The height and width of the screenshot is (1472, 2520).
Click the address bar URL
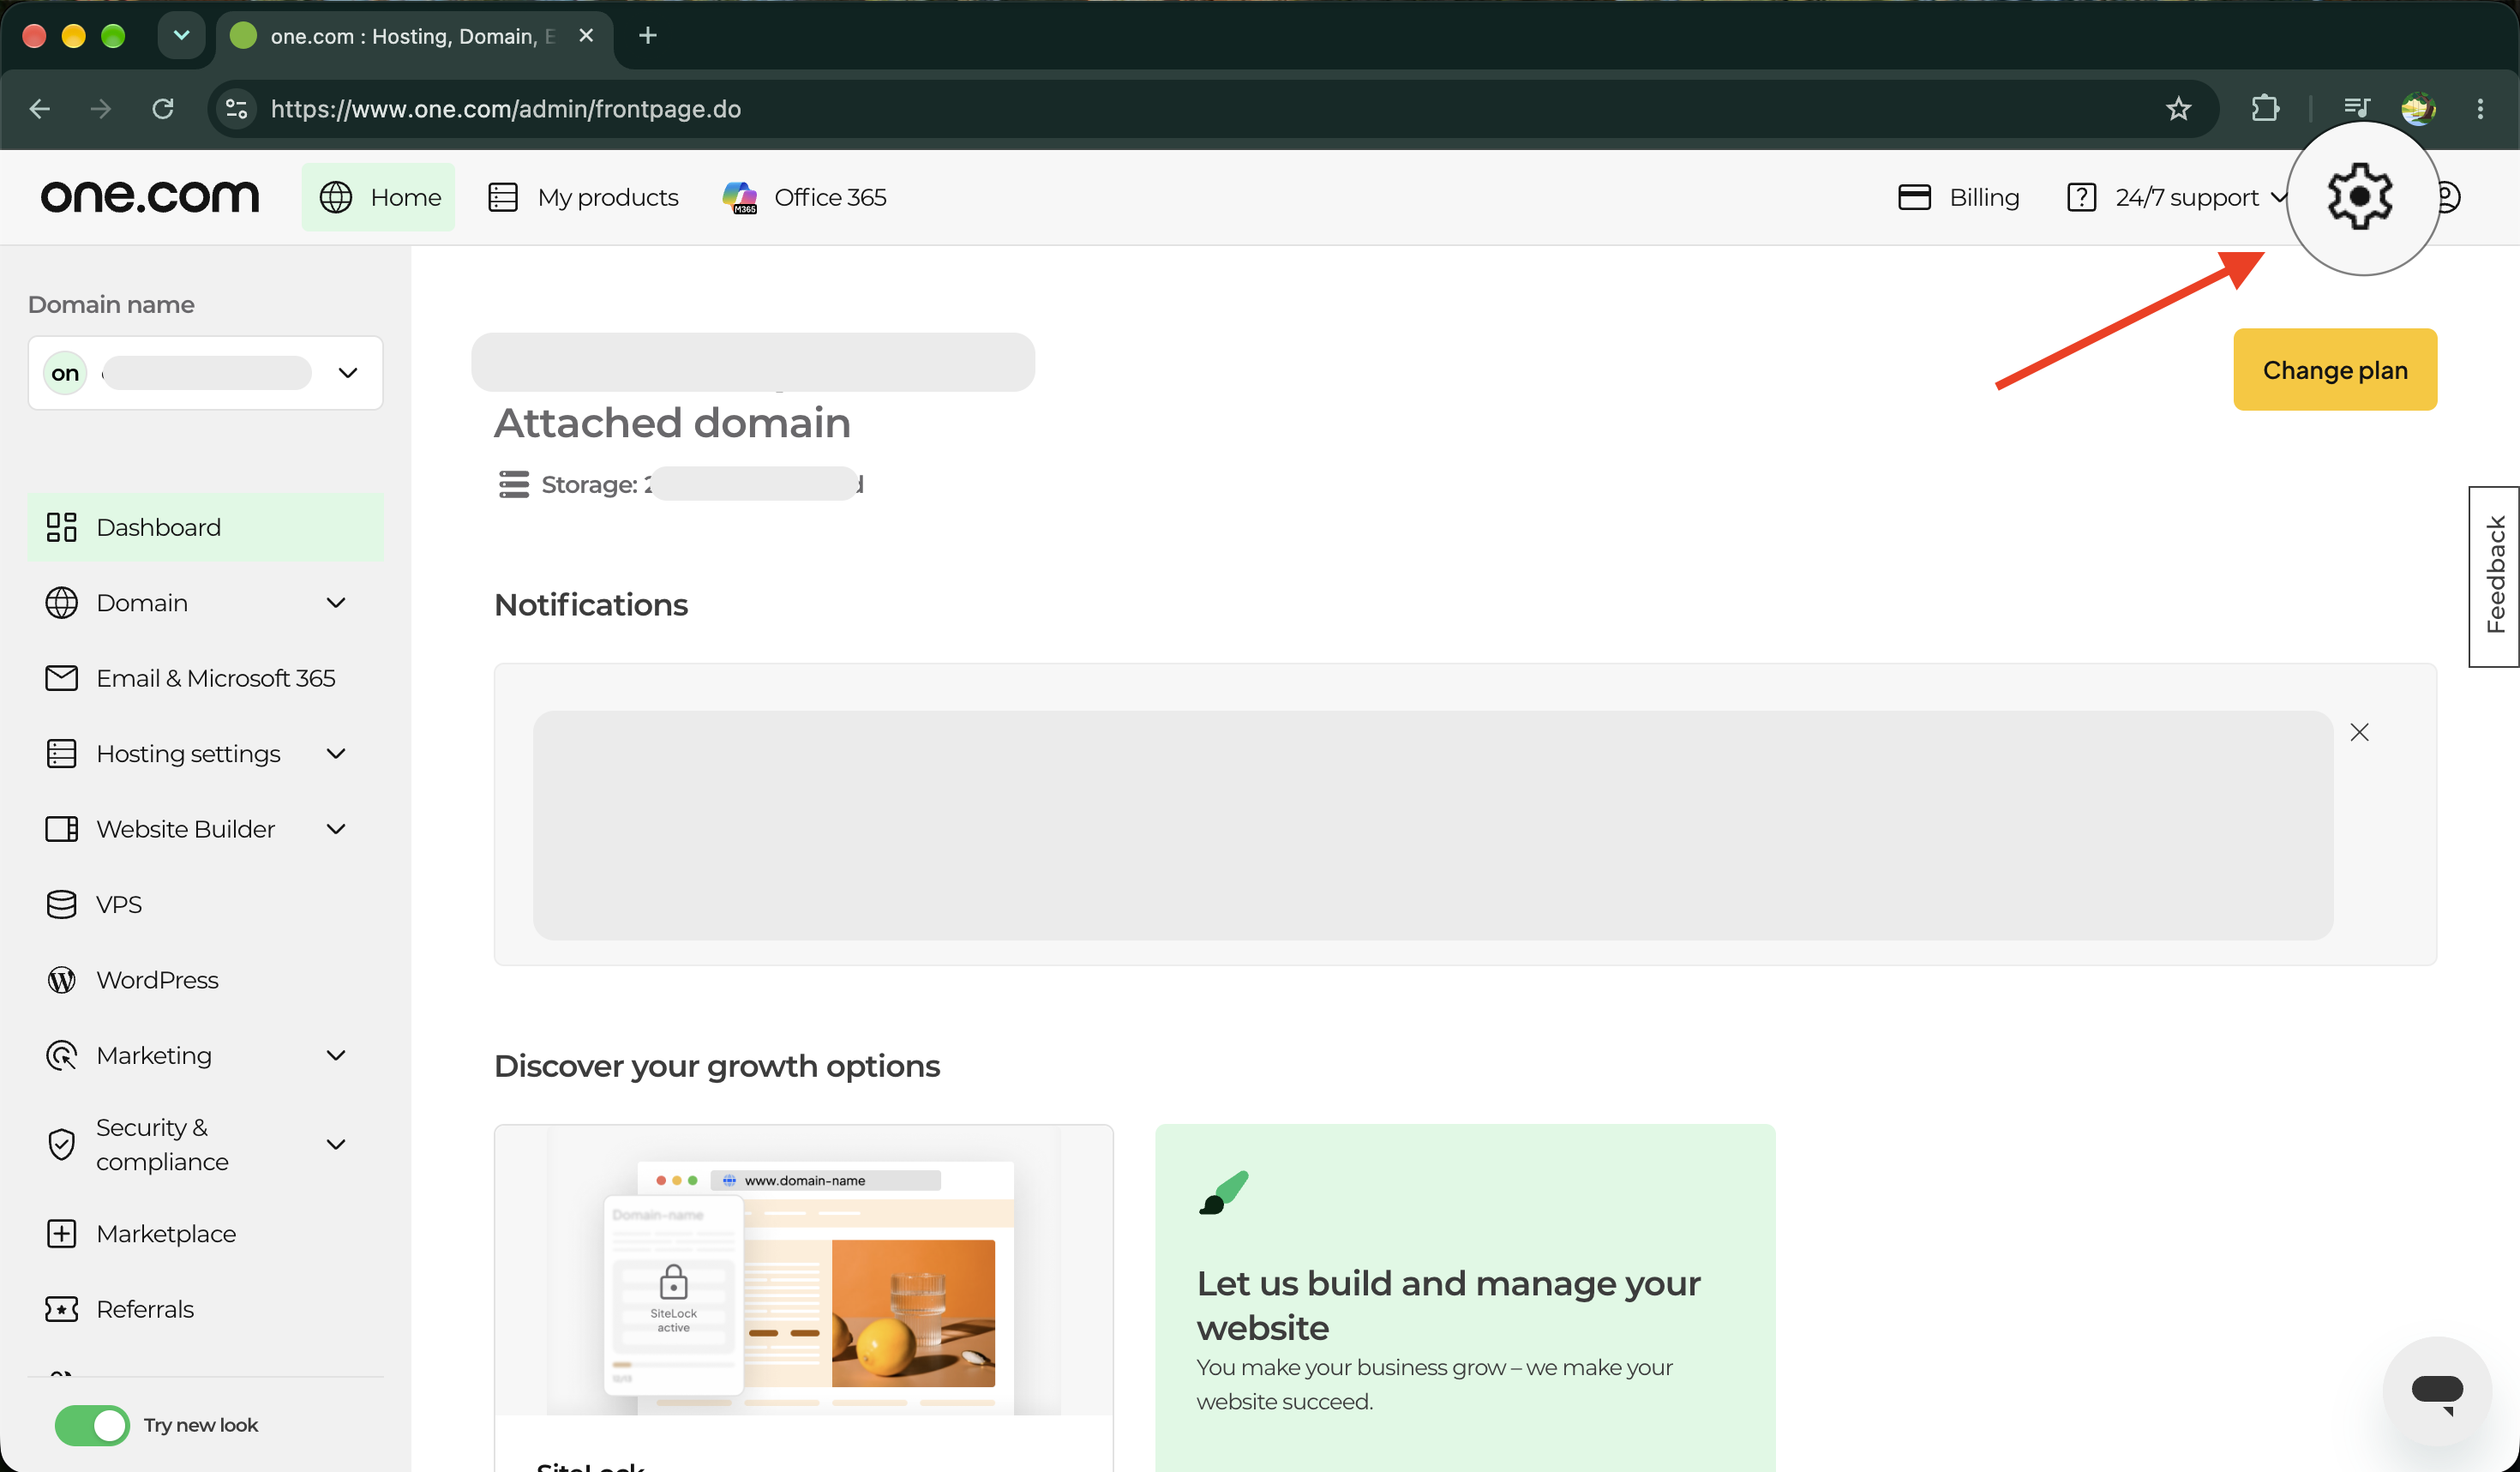tap(506, 109)
